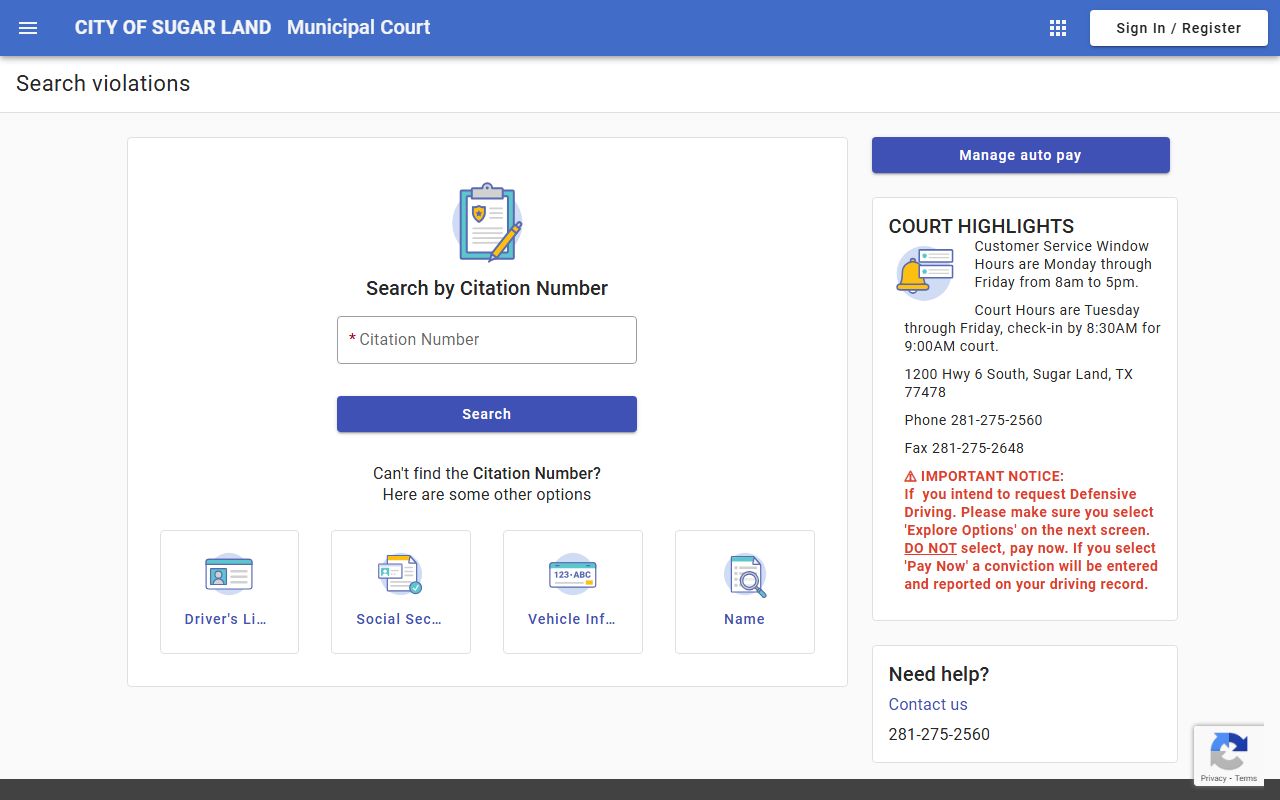Open the Contact us link
The width and height of the screenshot is (1280, 800).
click(x=928, y=704)
